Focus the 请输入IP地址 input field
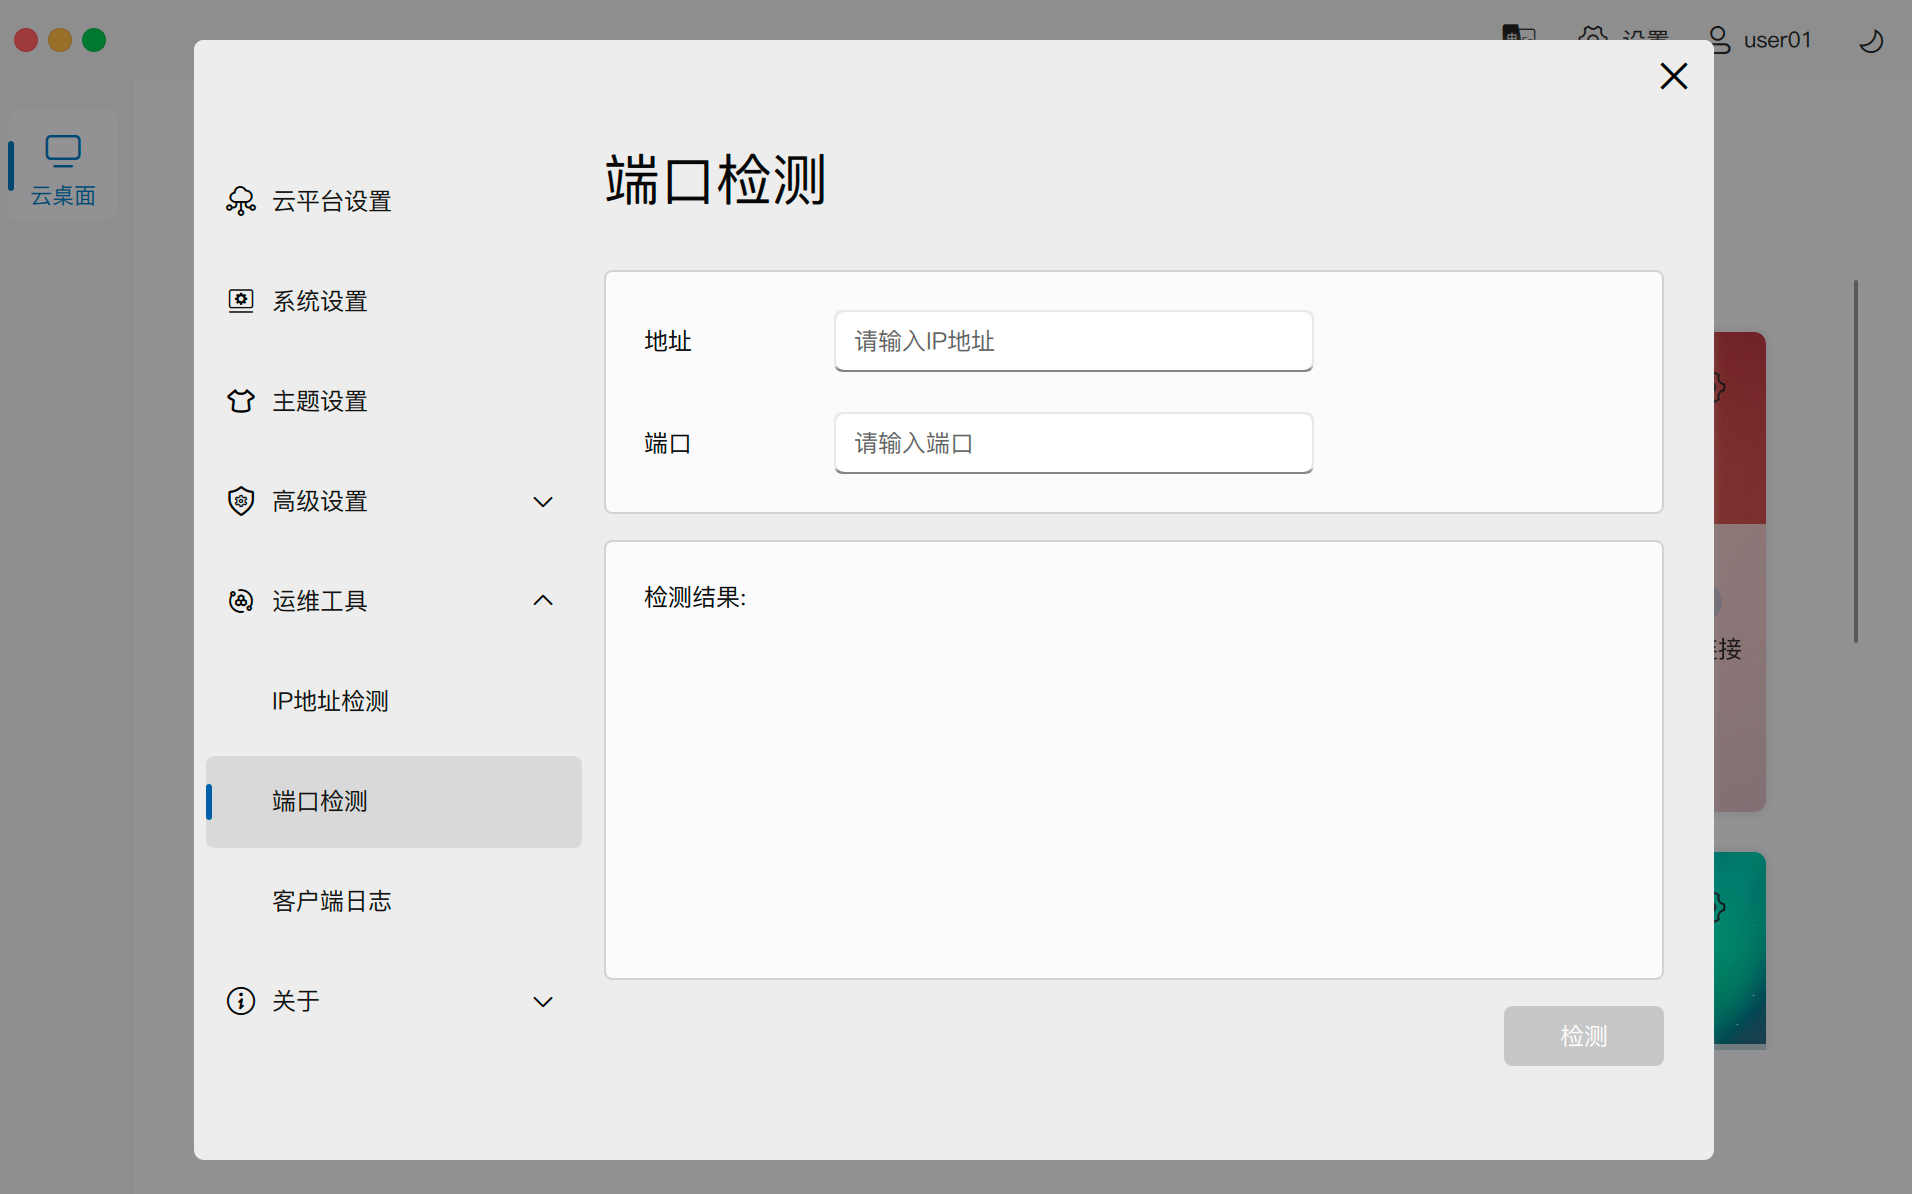 point(1073,341)
